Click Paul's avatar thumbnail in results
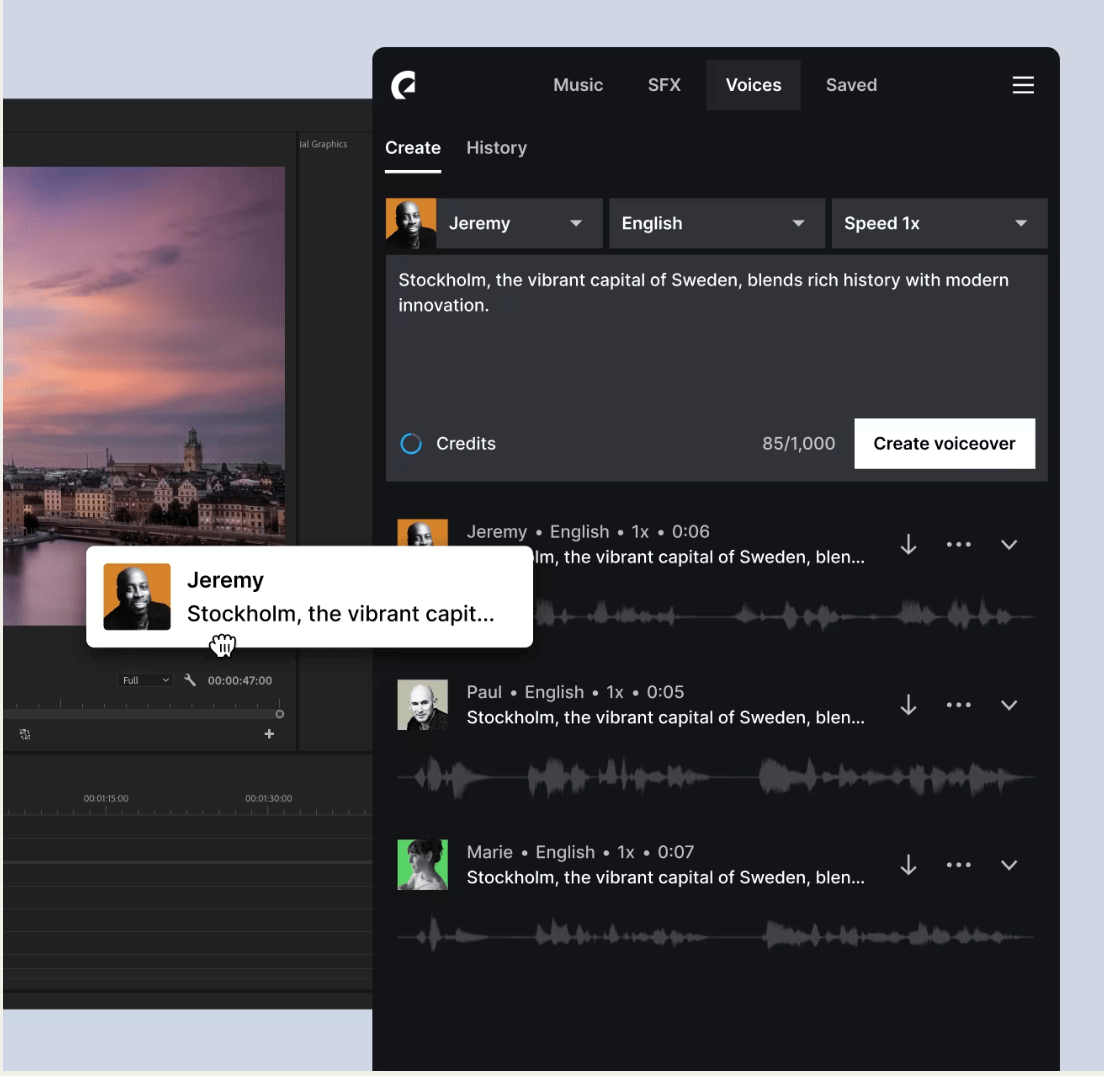This screenshot has width=1104, height=1076. pyautogui.click(x=422, y=704)
